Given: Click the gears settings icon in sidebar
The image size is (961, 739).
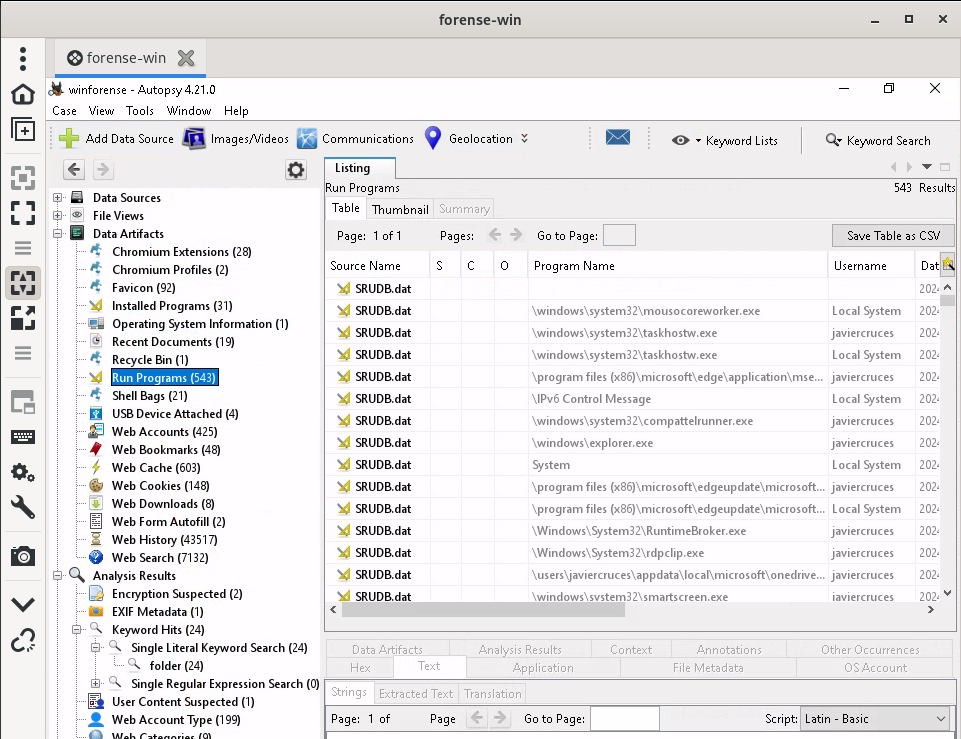Looking at the screenshot, I should pos(23,472).
